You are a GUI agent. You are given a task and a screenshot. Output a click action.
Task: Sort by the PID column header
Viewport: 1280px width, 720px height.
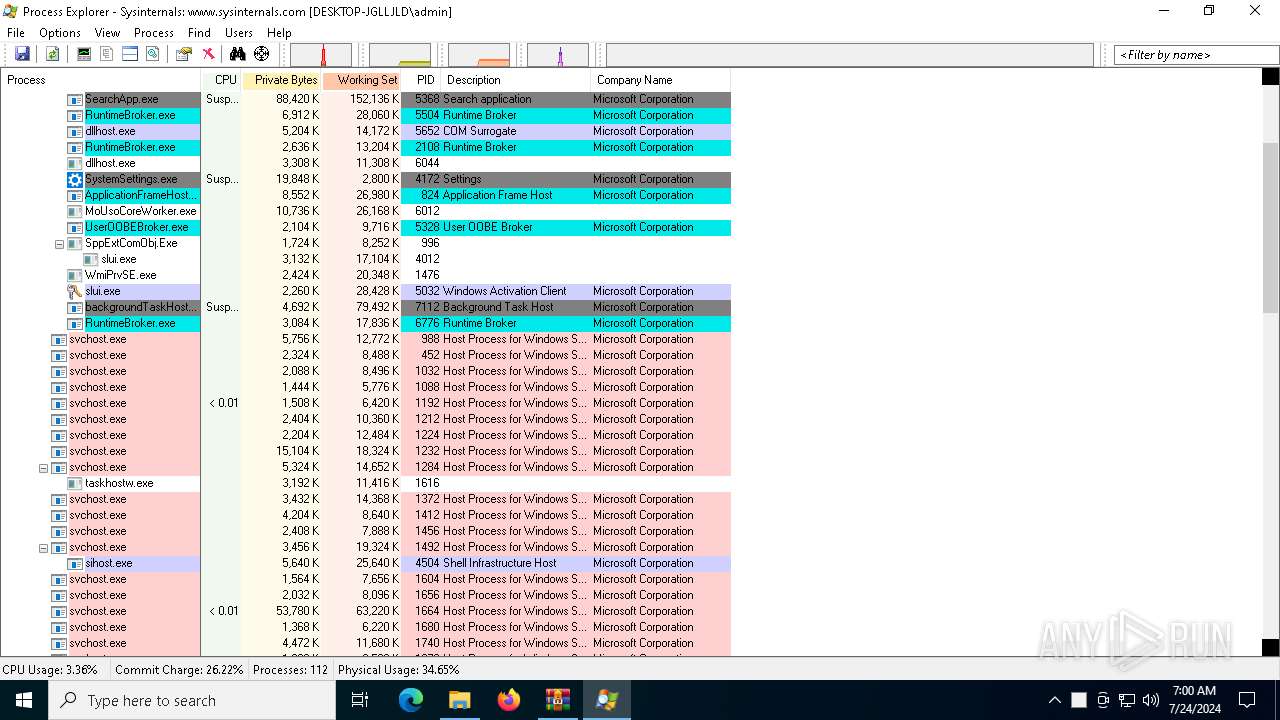tap(421, 80)
